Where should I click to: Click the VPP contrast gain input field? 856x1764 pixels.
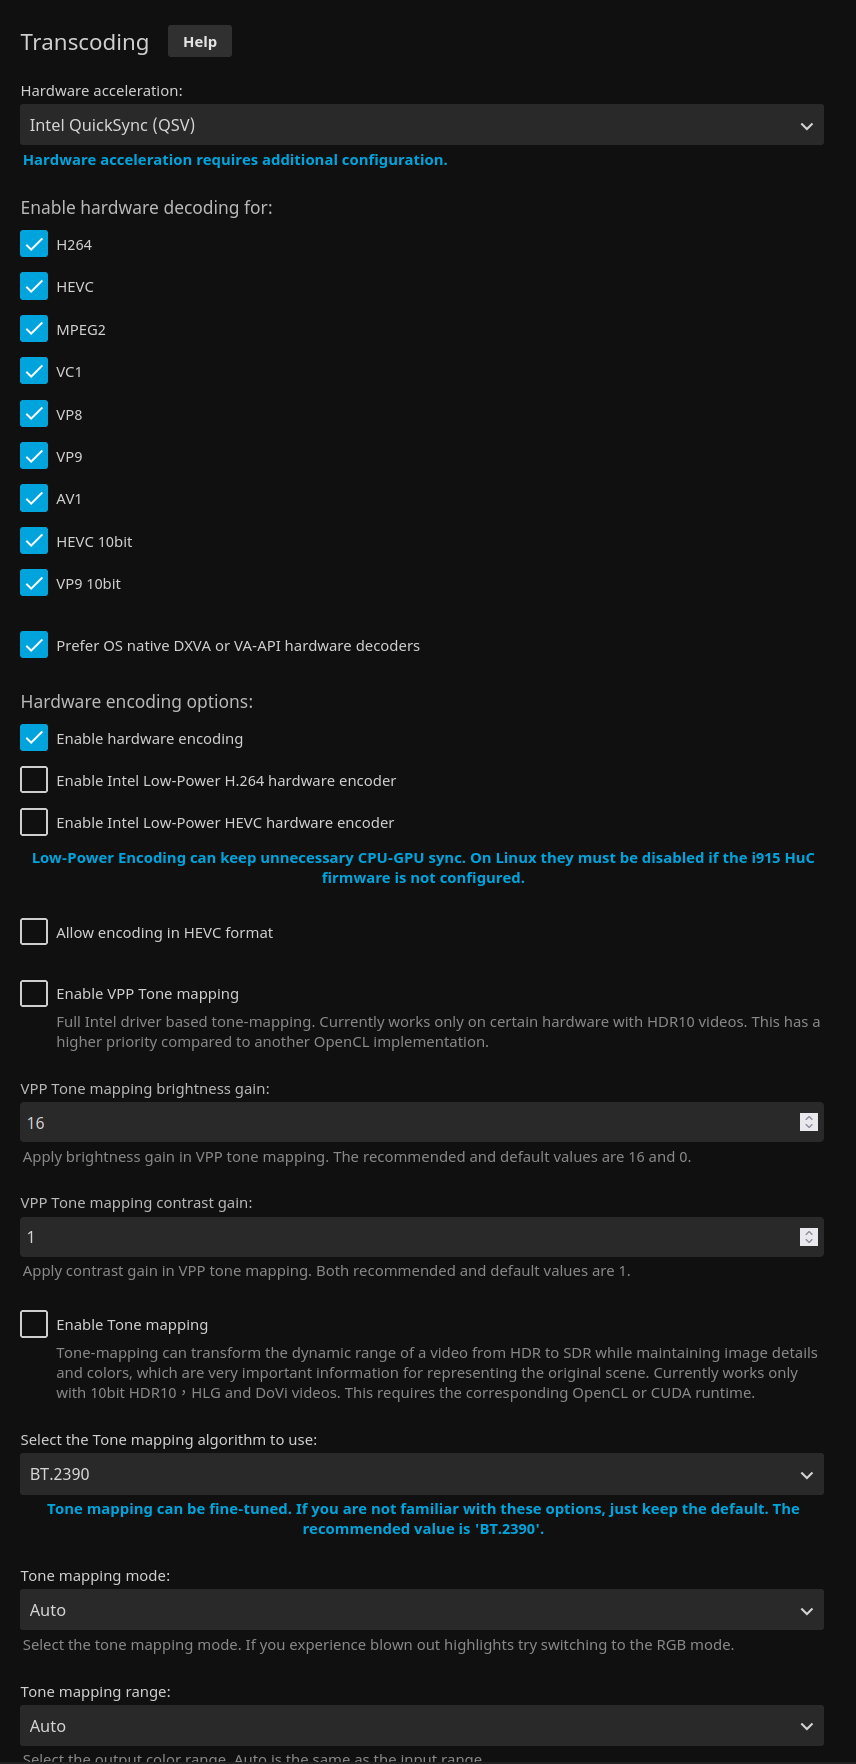(400, 1237)
